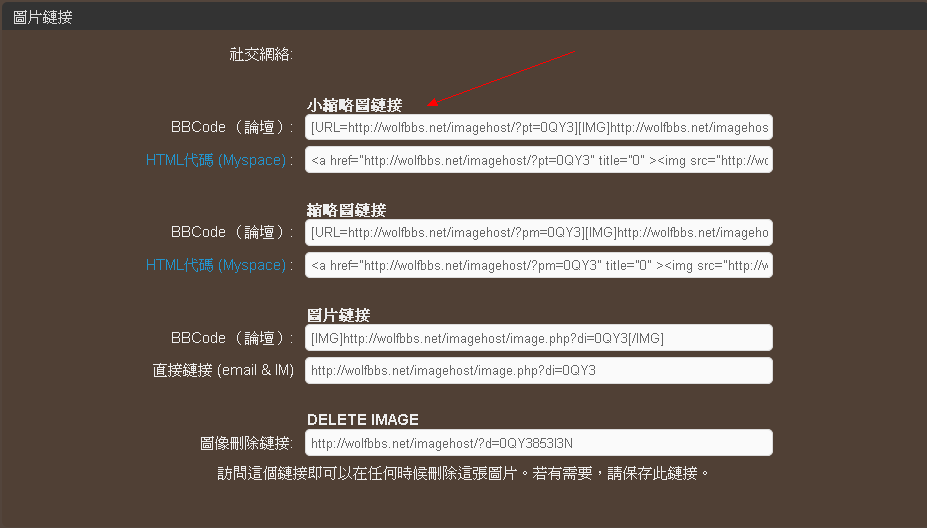Click the '社交網絡:' label
This screenshot has height=528, width=927.
261,54
